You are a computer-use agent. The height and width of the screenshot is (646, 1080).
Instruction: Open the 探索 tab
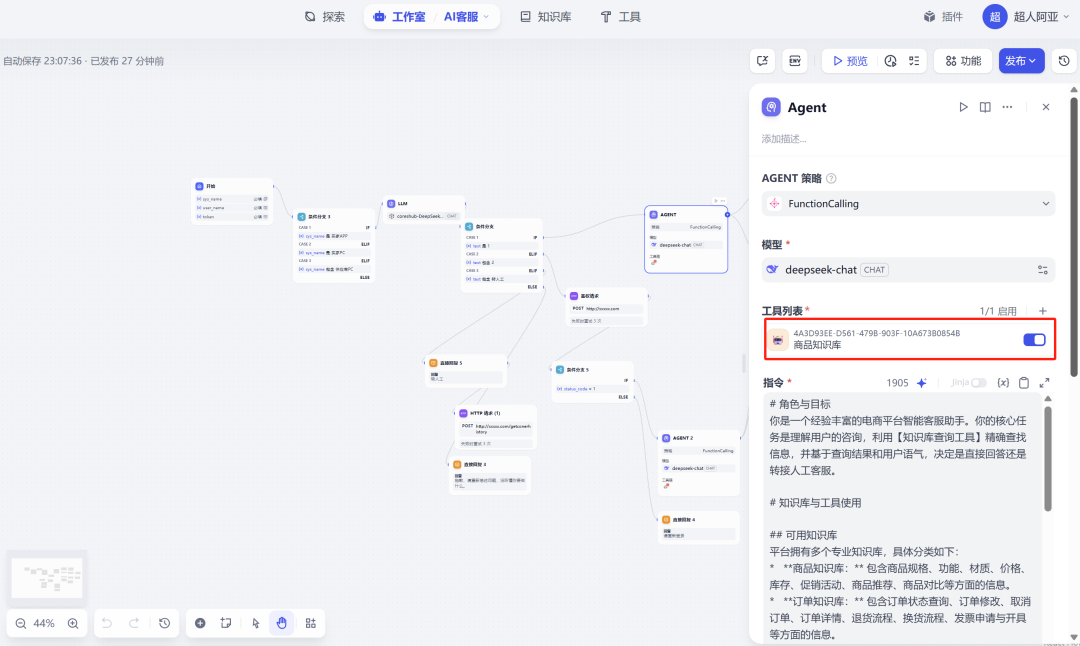pos(324,17)
